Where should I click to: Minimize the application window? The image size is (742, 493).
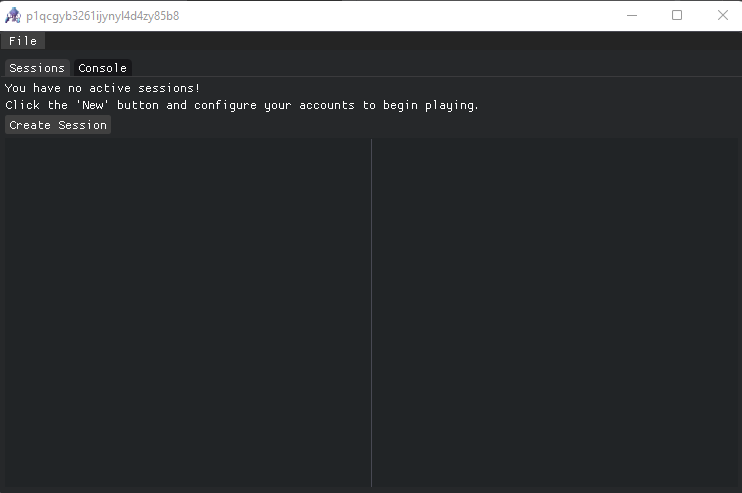[x=632, y=16]
